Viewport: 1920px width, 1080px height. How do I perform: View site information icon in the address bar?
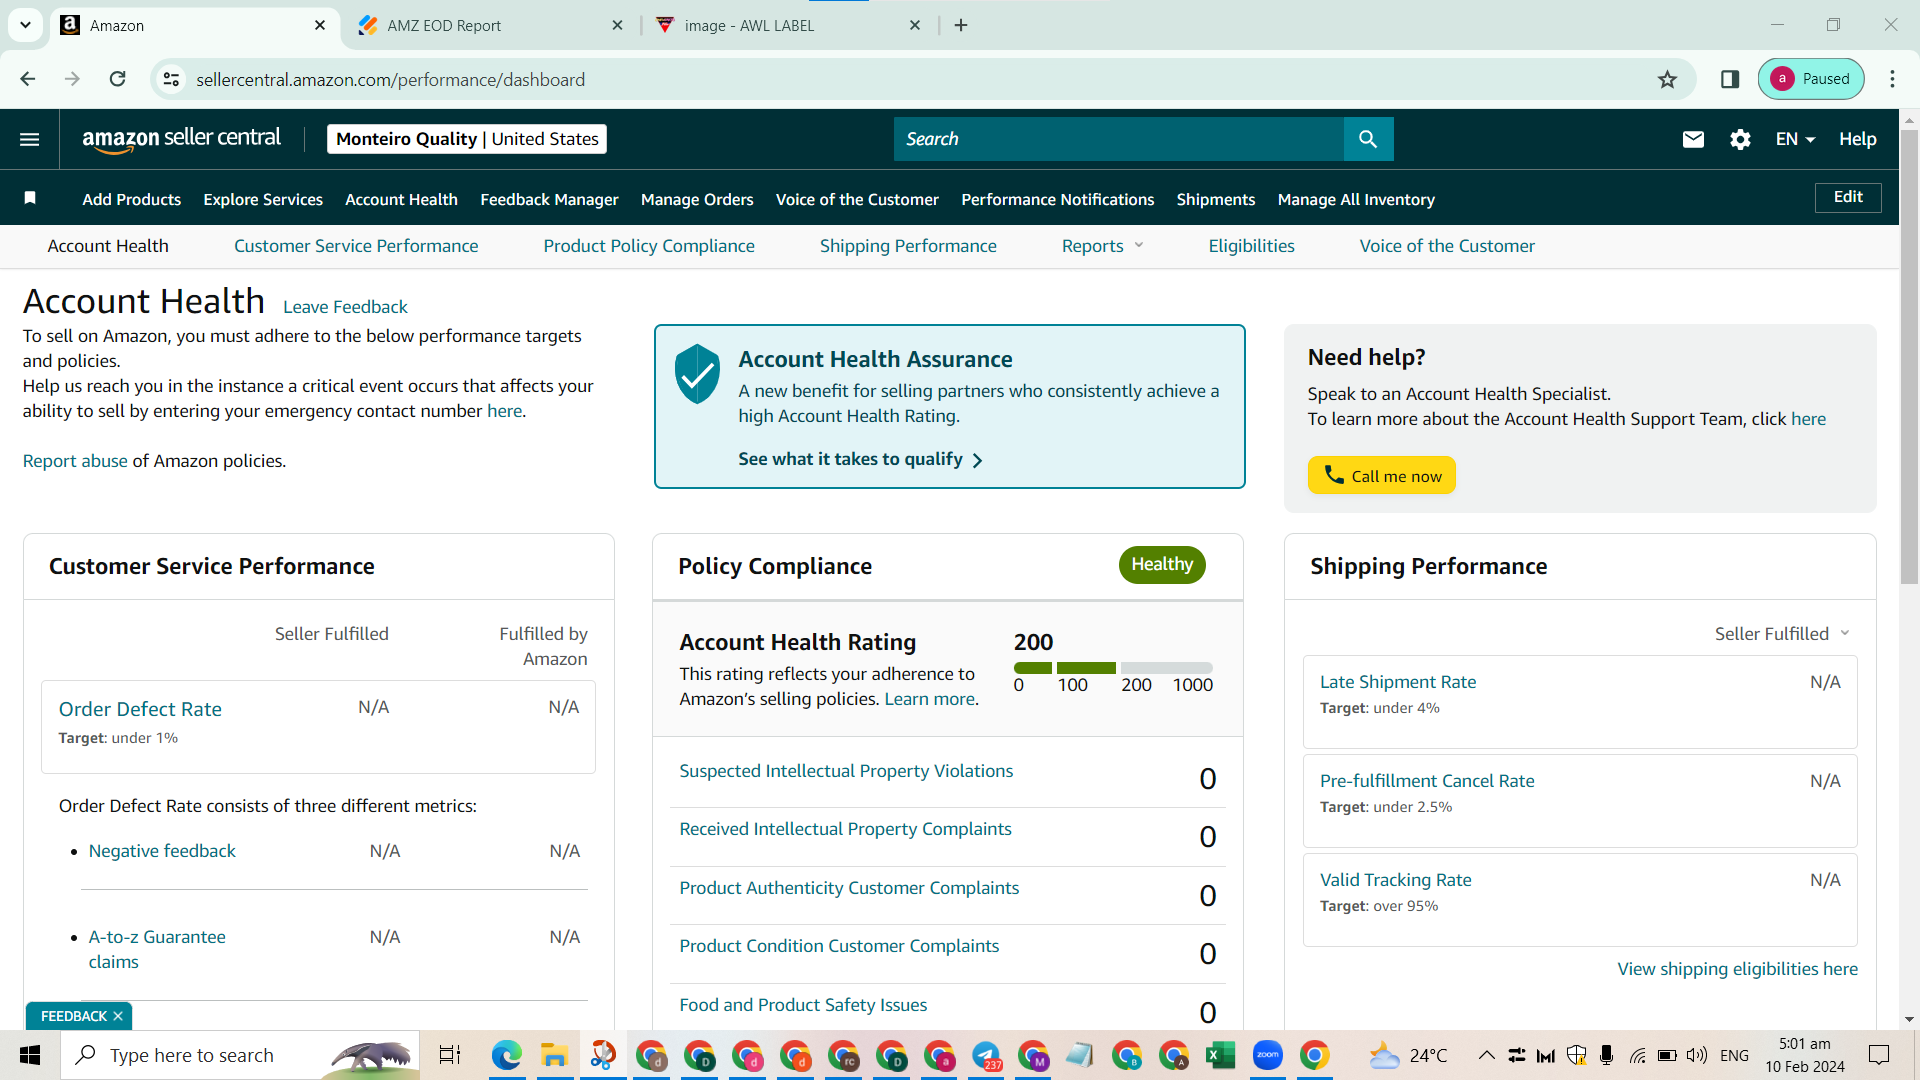pos(172,79)
